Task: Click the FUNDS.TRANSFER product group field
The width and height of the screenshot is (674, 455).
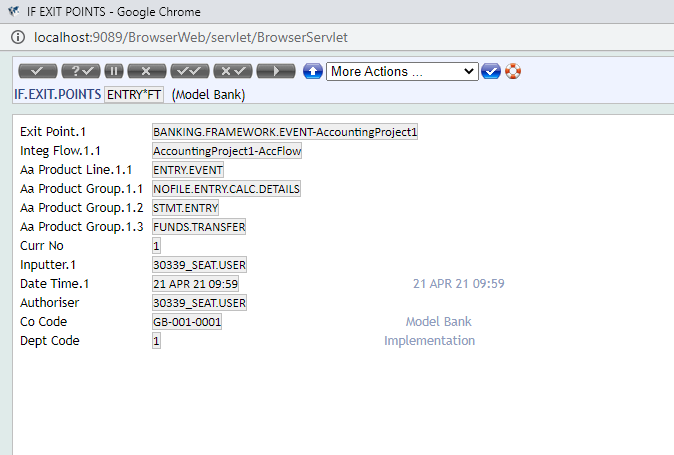Action: tap(198, 227)
